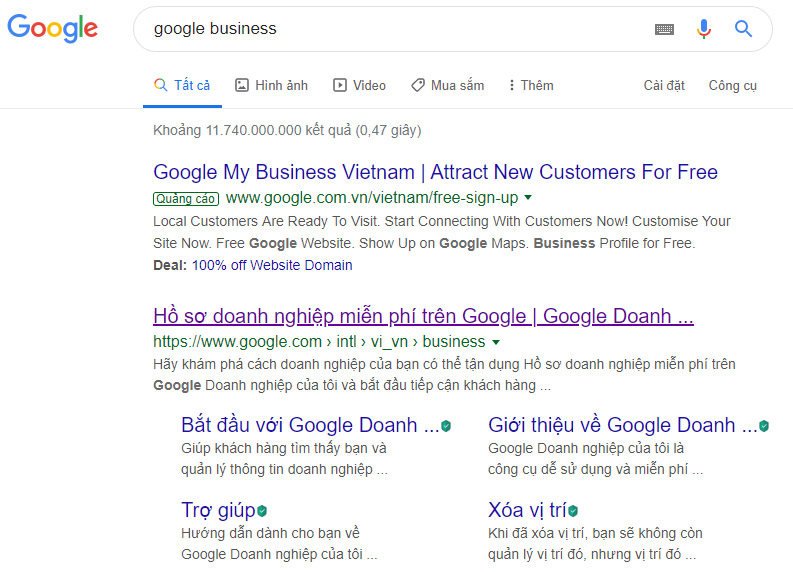Click ad description 'Local Customers Are Ready To Visit'

point(266,221)
